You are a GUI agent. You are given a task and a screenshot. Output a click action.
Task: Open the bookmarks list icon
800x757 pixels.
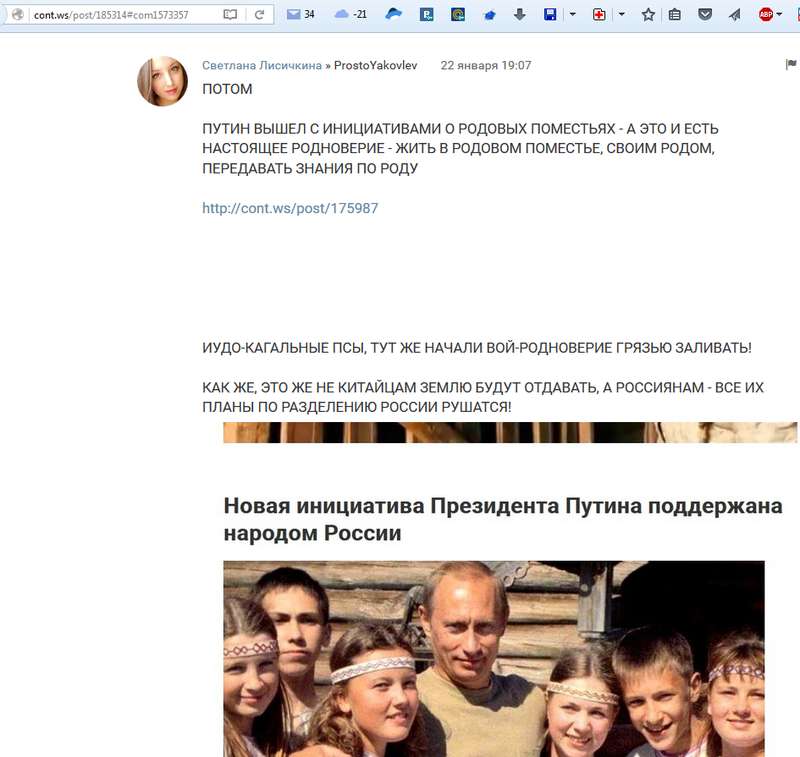coord(674,15)
